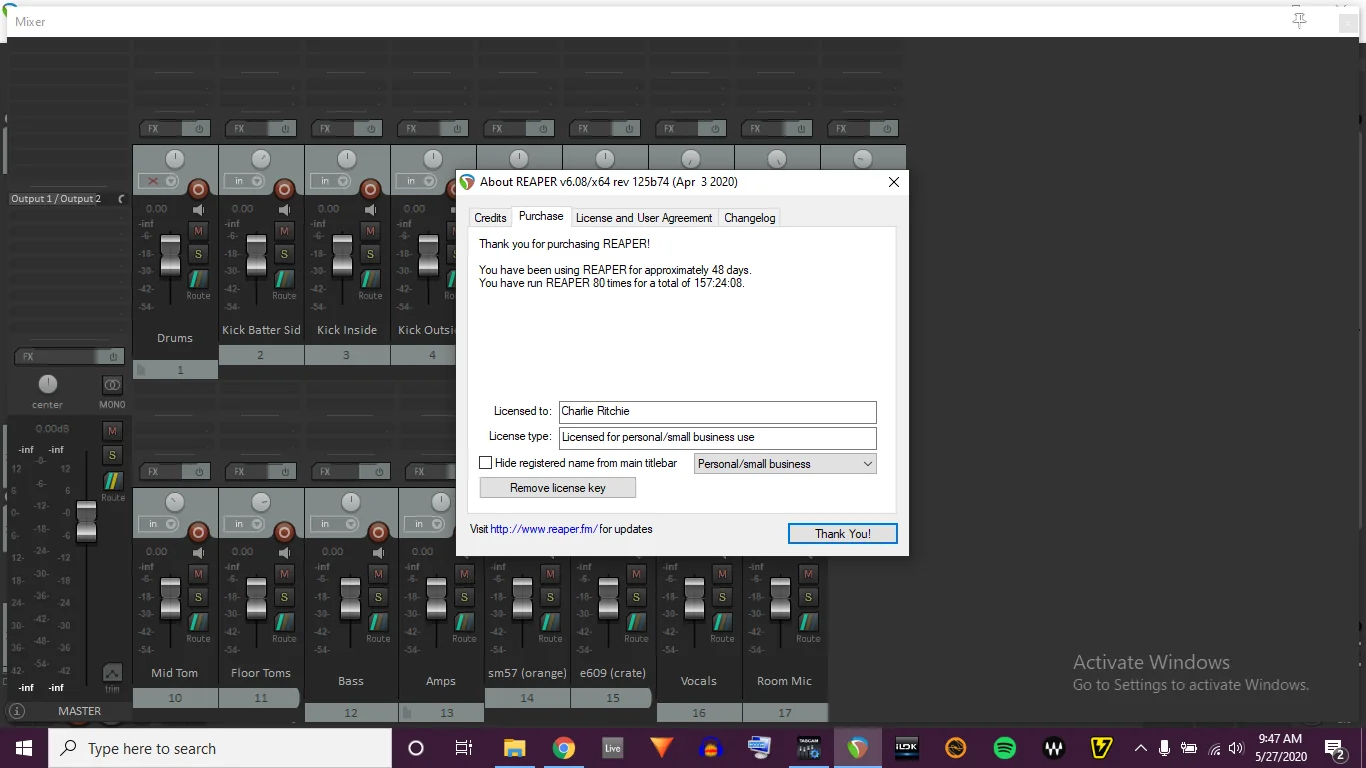Mute the Mid Tom track
1366x768 pixels.
[198, 575]
